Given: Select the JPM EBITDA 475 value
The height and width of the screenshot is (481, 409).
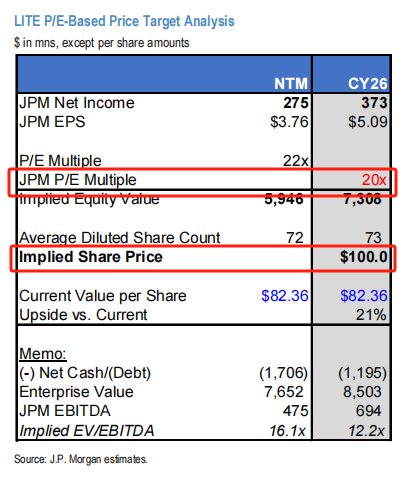Looking at the screenshot, I should (295, 411).
